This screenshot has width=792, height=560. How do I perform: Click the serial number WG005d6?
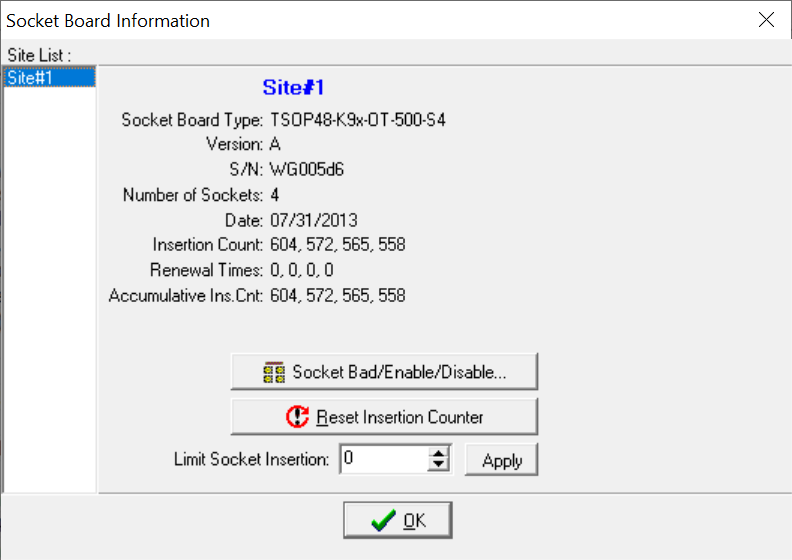(x=307, y=169)
